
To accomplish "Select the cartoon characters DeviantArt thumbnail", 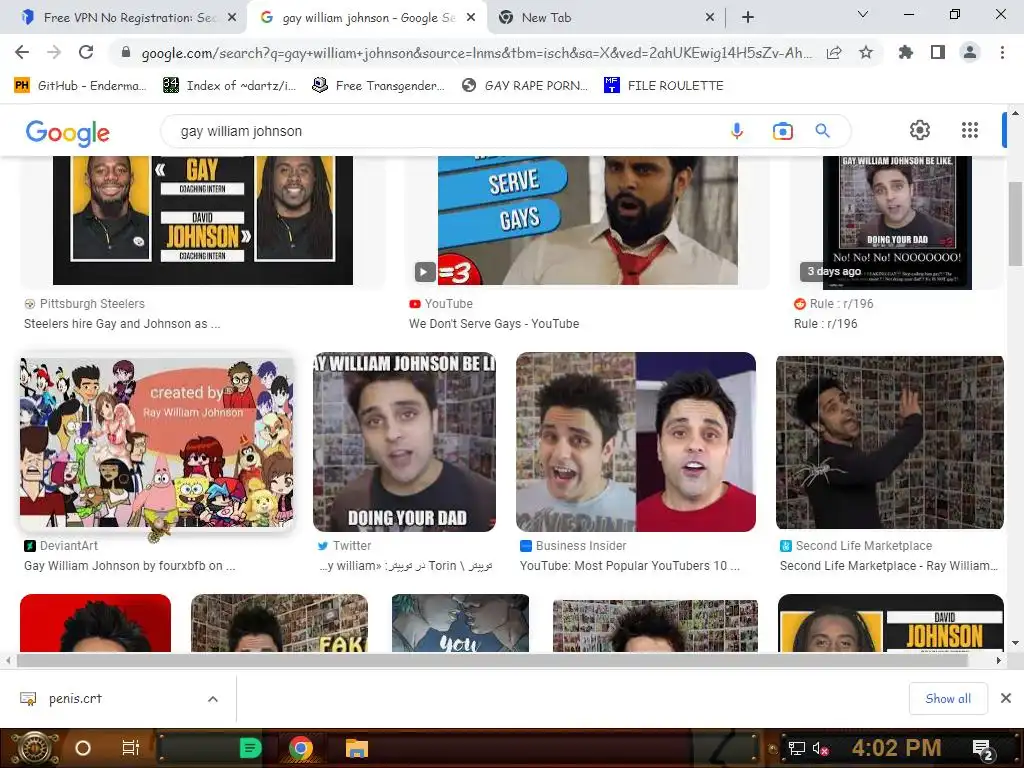I will 157,442.
